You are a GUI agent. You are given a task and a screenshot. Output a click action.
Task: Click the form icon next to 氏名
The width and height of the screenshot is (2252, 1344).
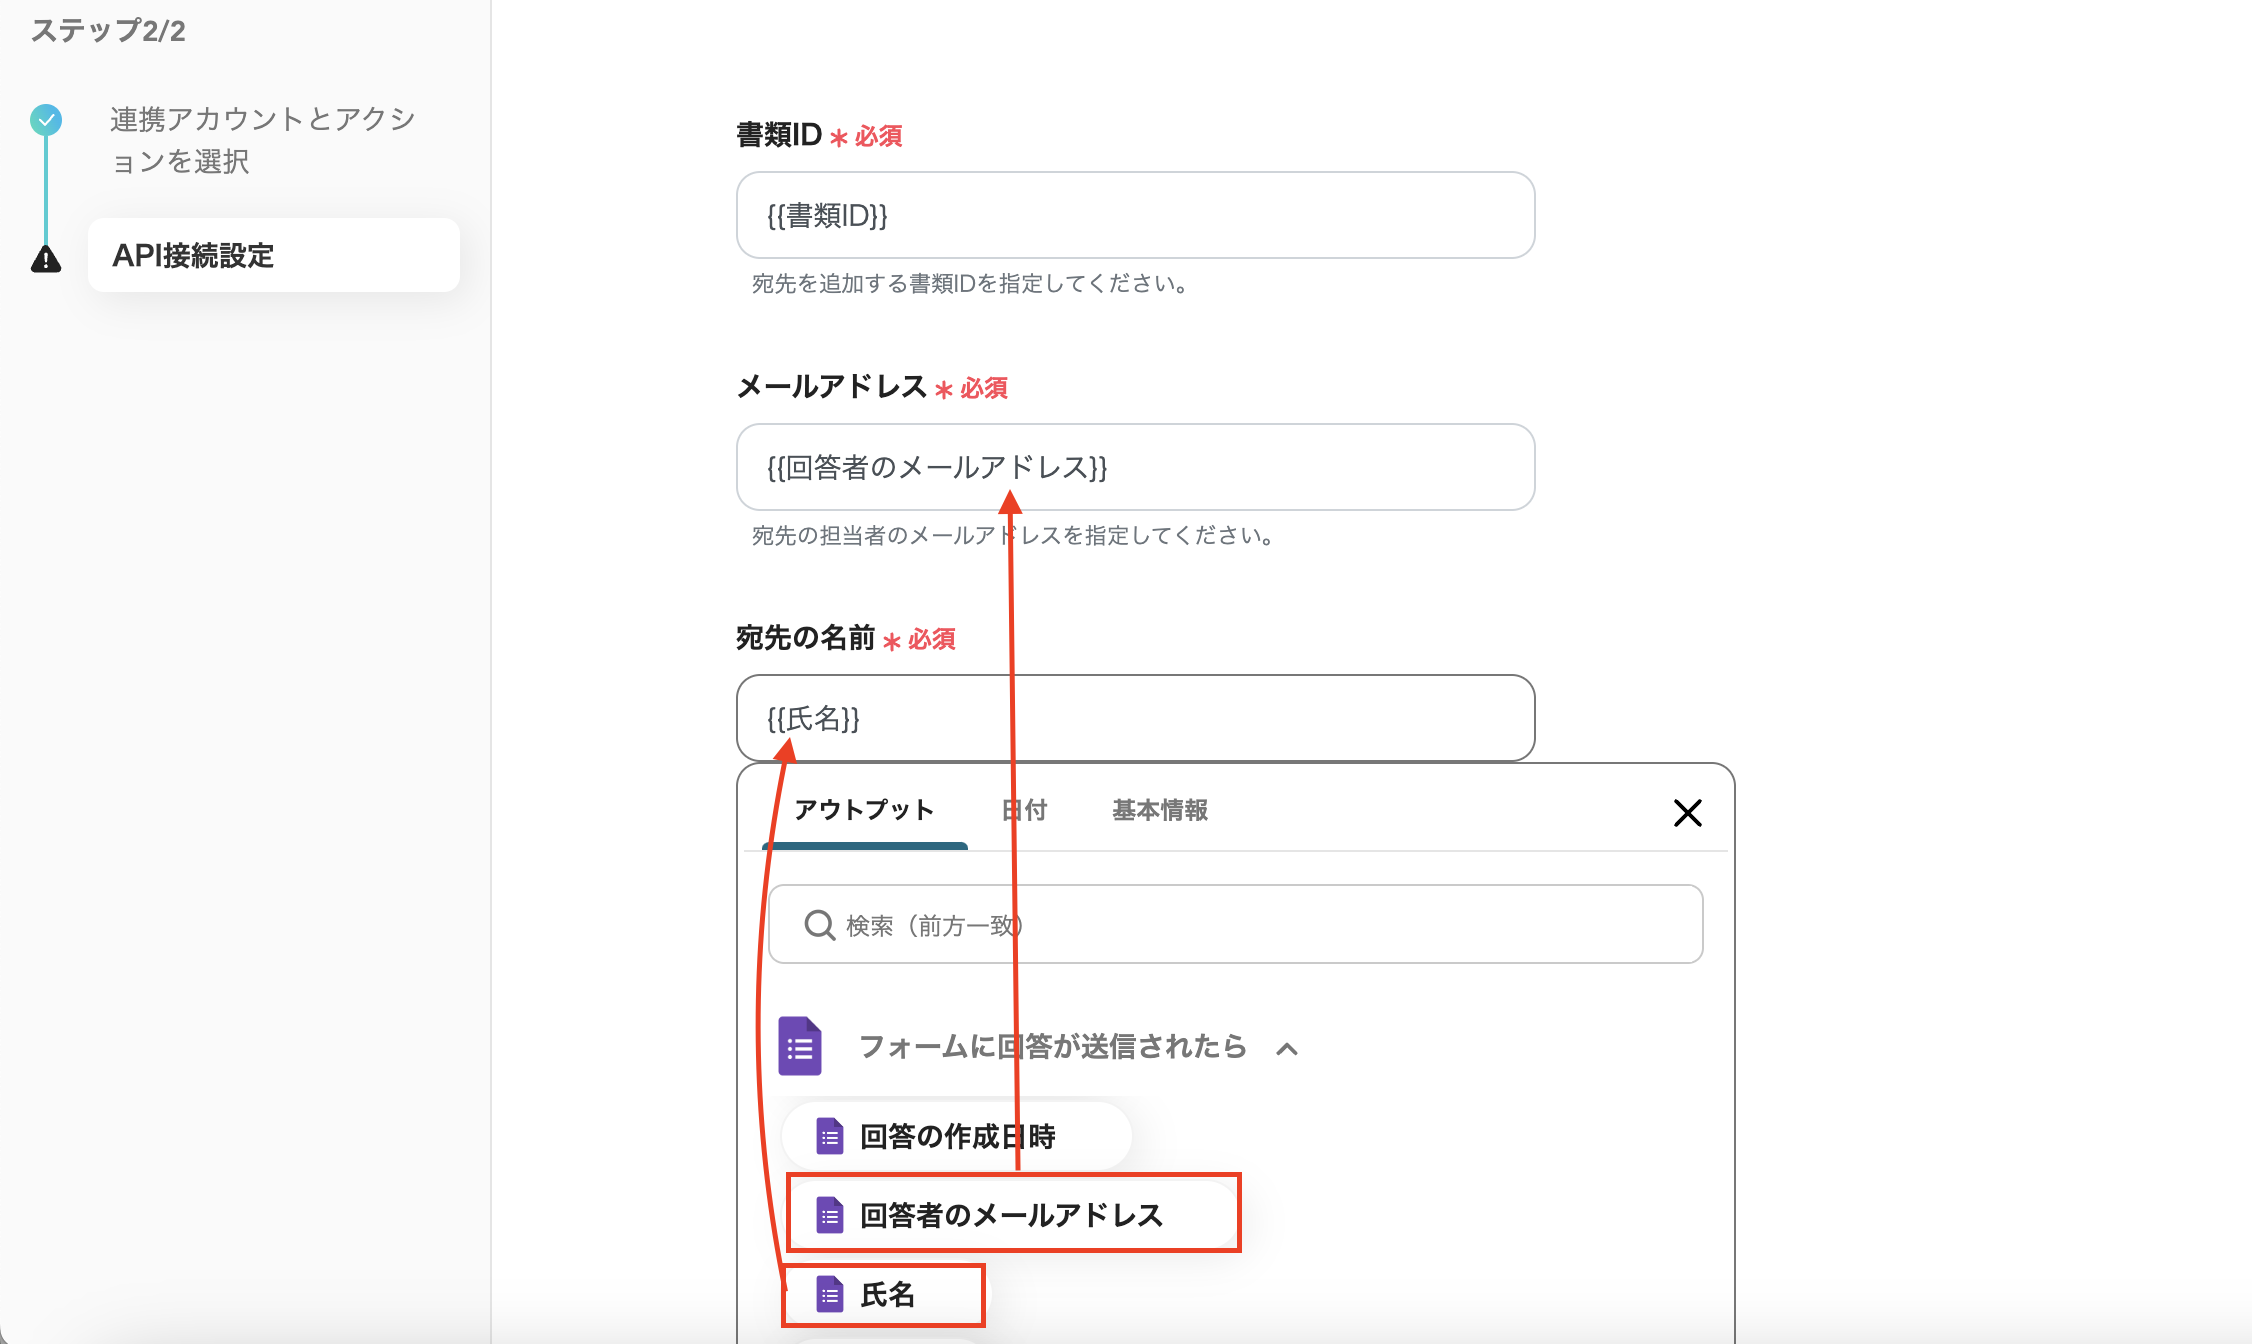(x=829, y=1294)
